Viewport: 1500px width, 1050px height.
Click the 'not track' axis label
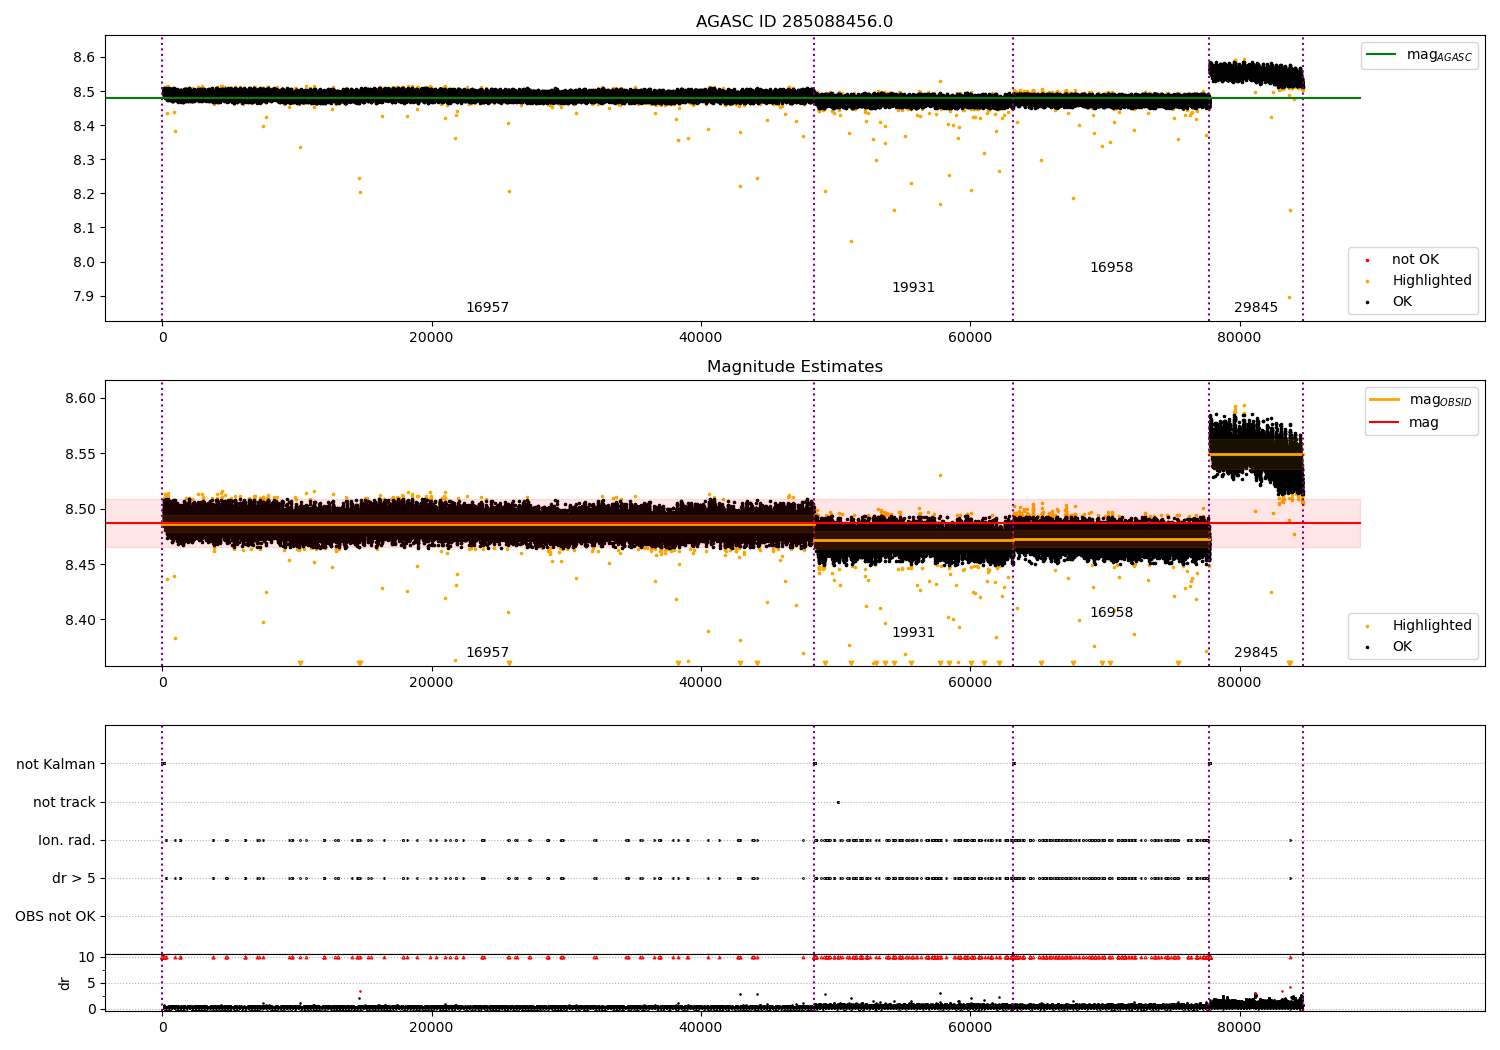coord(64,802)
